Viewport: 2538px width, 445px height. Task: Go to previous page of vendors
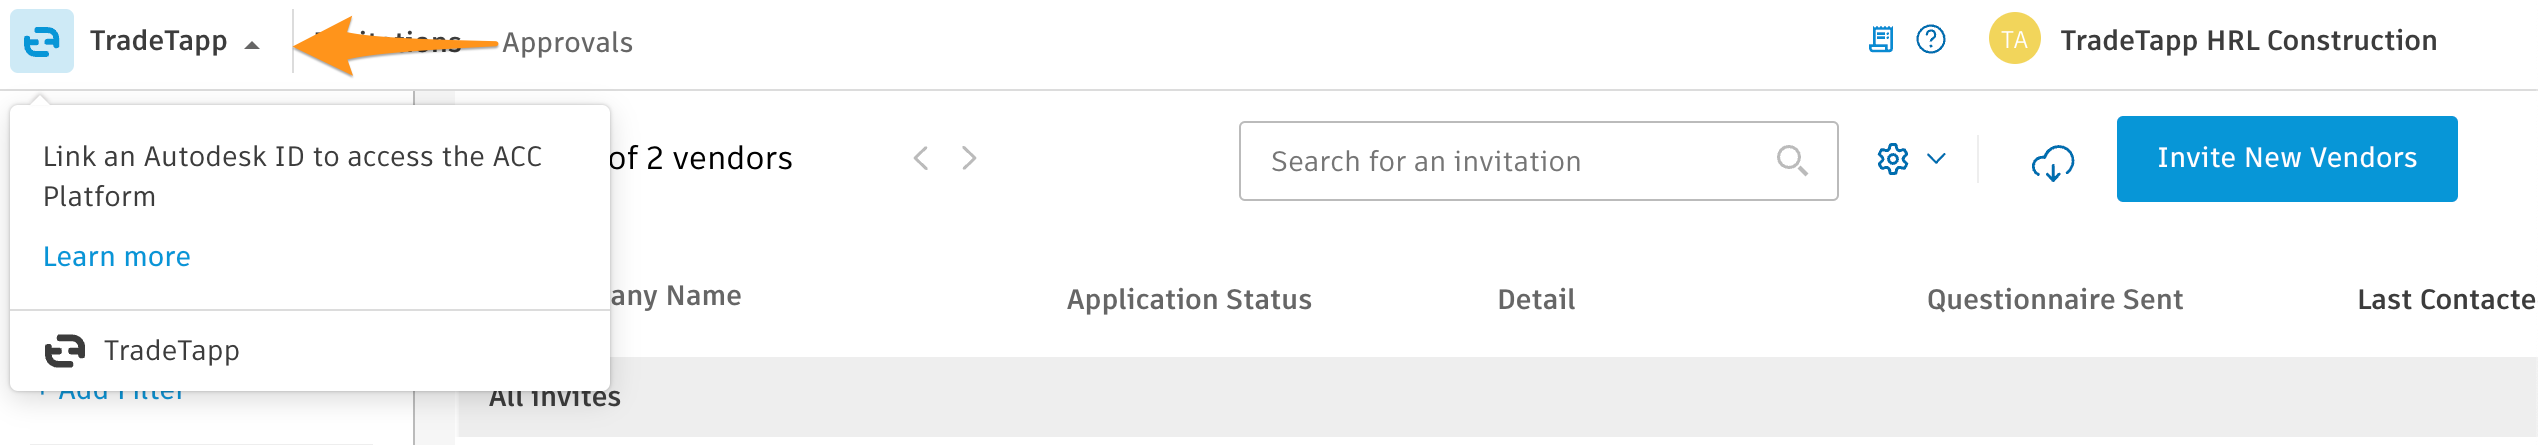[921, 158]
